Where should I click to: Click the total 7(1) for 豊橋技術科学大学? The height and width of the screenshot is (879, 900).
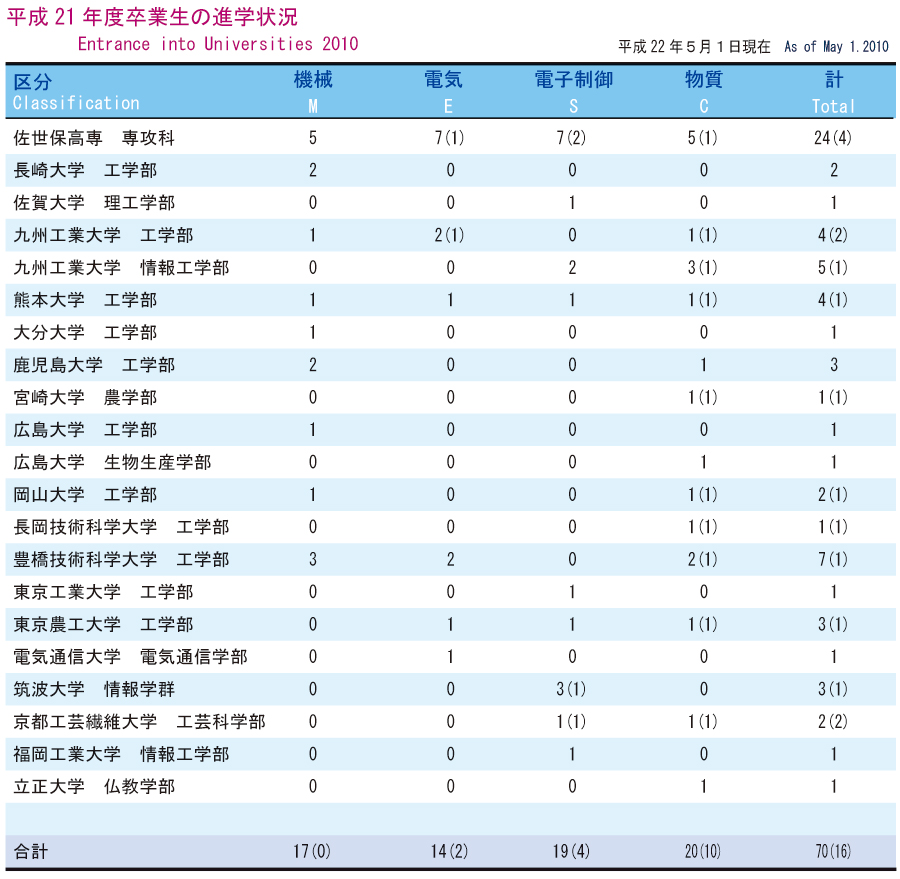(x=833, y=559)
